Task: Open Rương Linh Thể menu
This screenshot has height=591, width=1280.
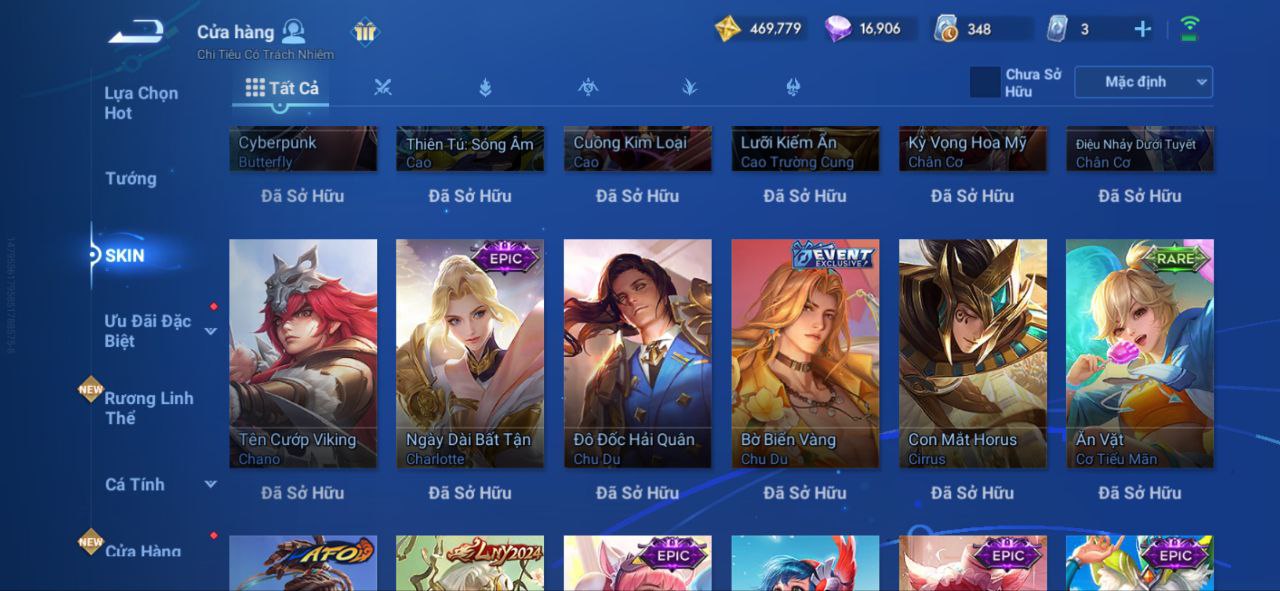Action: (149, 408)
